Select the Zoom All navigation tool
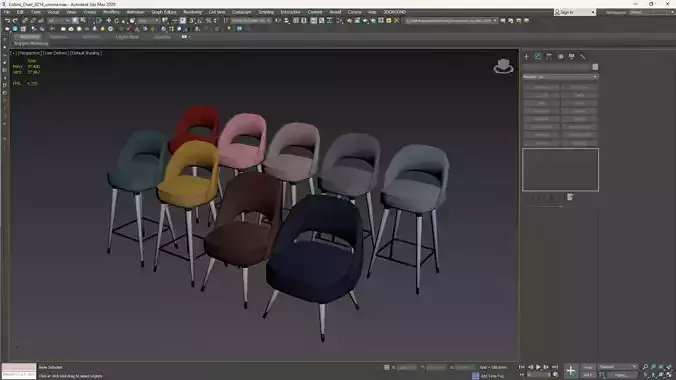The image size is (676, 380). (654, 367)
